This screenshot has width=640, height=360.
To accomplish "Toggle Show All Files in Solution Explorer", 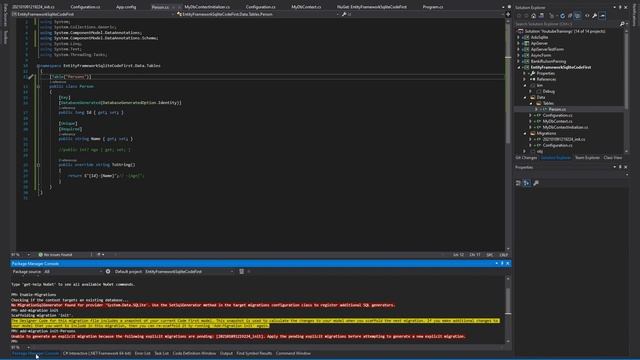I will click(x=578, y=16).
